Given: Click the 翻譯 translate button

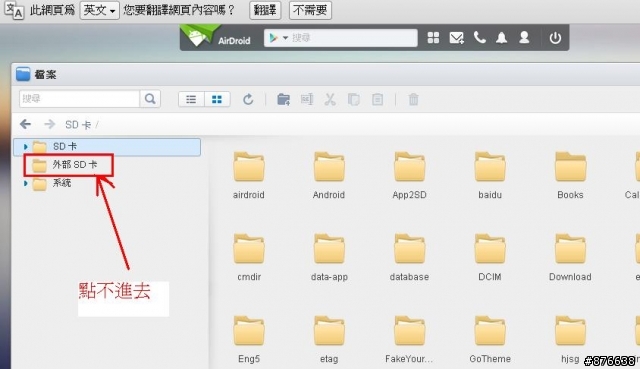Looking at the screenshot, I should pos(265,10).
